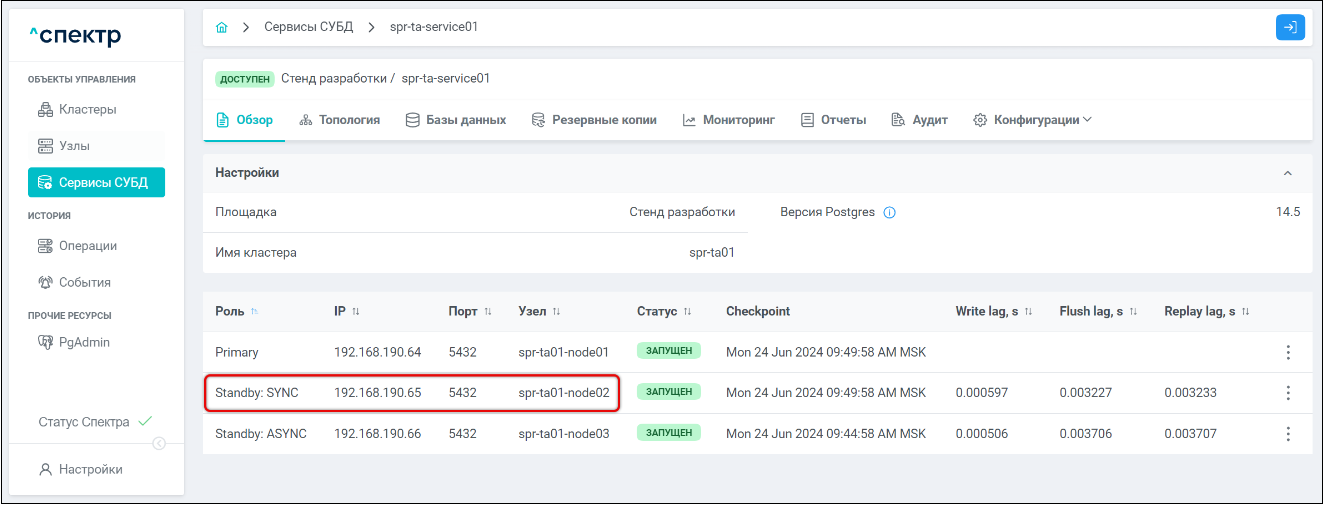Click the logout icon button top right
Image resolution: width=1324 pixels, height=505 pixels.
pyautogui.click(x=1290, y=28)
